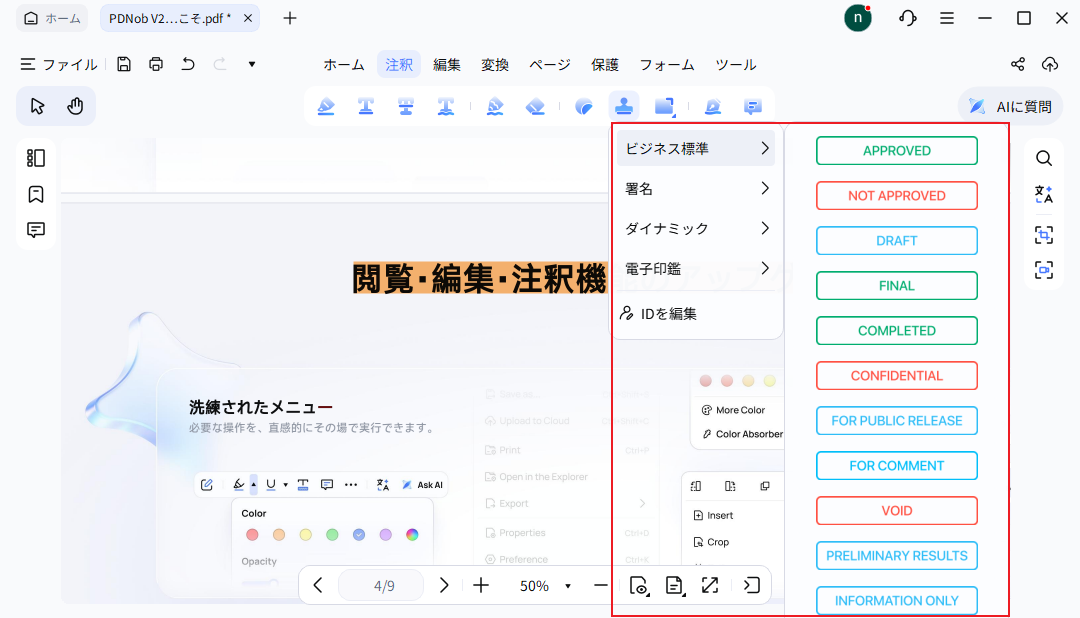
Task: Click the IDを編集 entry
Action: tap(697, 312)
